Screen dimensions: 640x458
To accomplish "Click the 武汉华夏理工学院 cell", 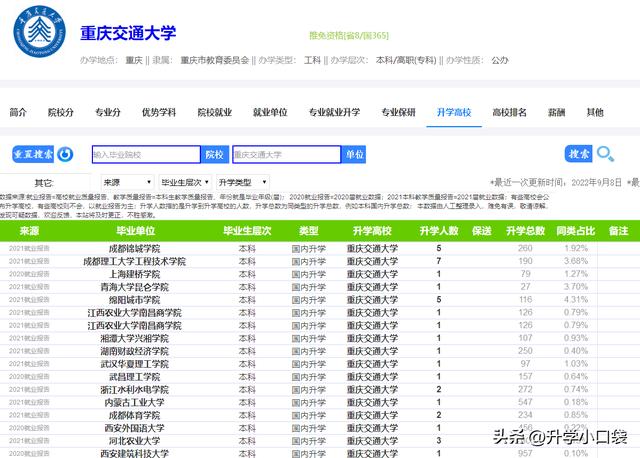I will click(x=134, y=364).
